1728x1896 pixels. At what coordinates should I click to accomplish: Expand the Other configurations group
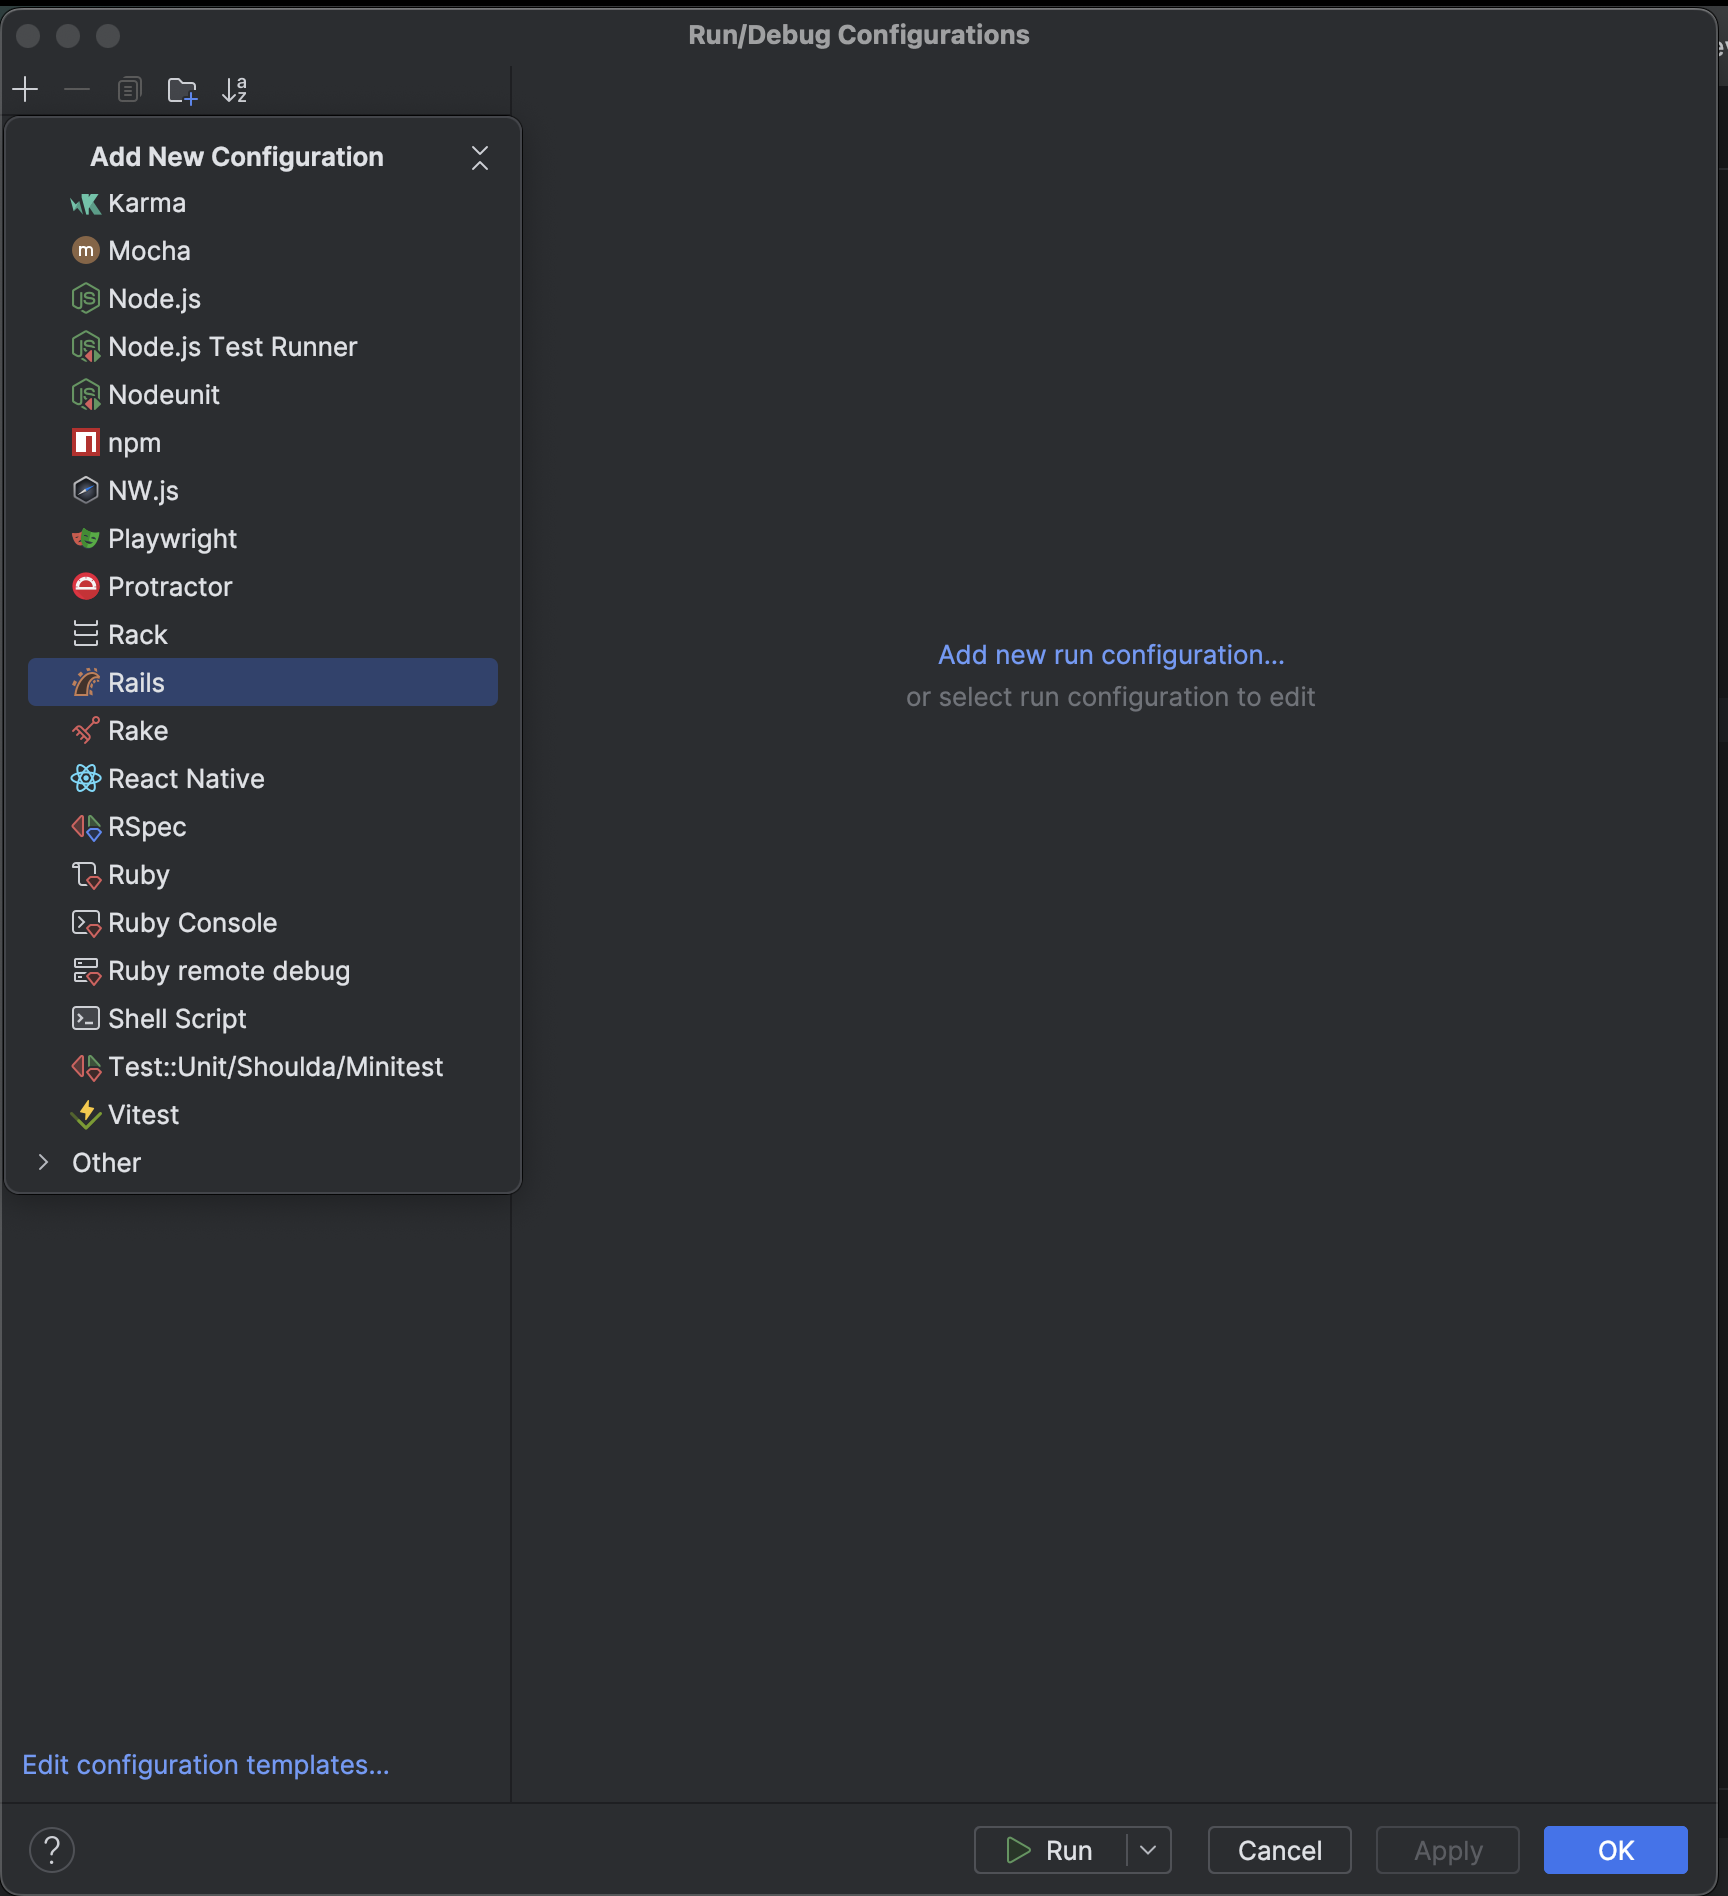click(x=43, y=1162)
